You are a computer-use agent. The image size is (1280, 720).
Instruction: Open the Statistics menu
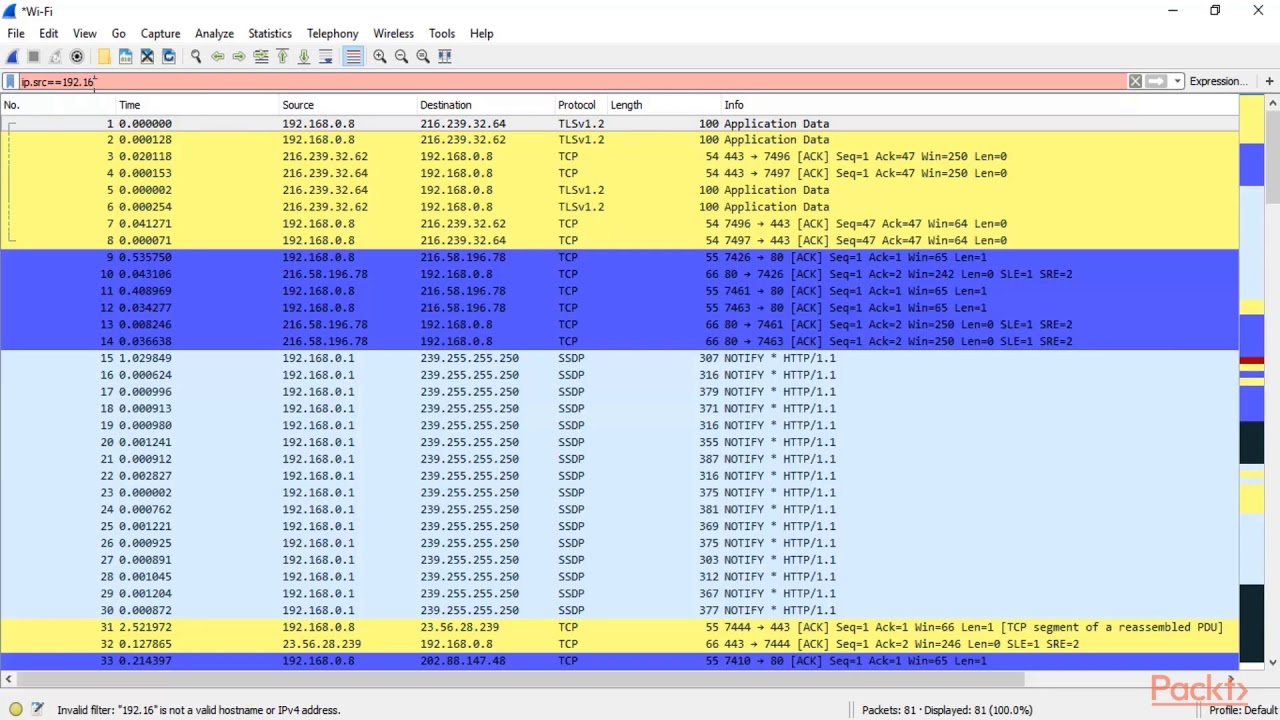click(270, 33)
